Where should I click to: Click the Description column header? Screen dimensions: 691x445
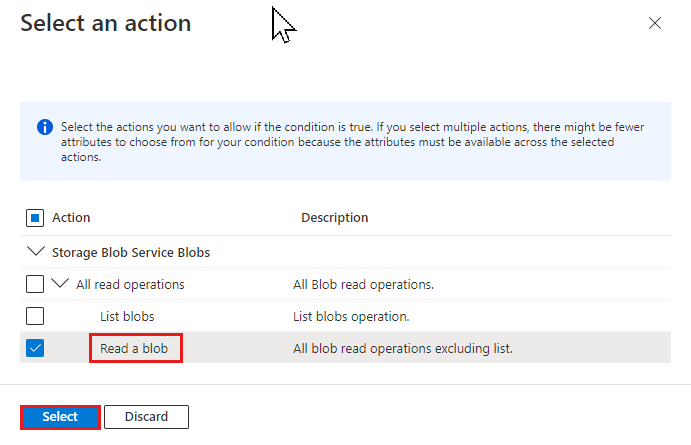pos(334,218)
